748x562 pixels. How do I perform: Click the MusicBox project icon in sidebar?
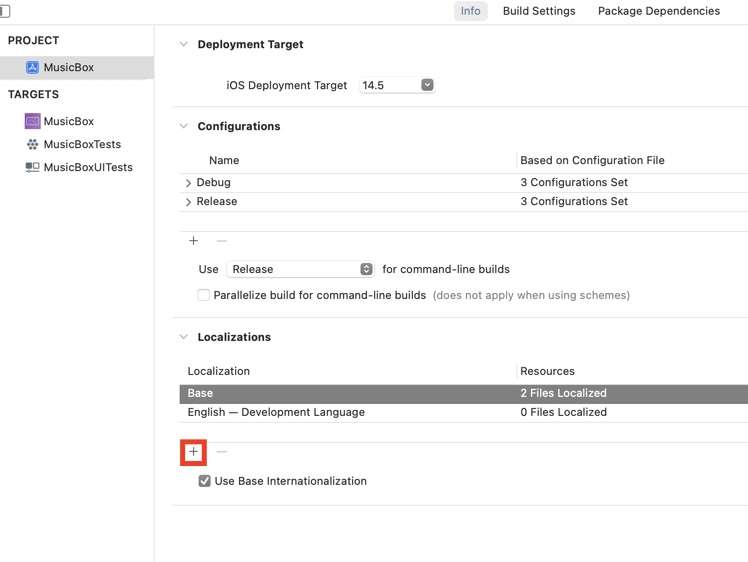[x=32, y=67]
